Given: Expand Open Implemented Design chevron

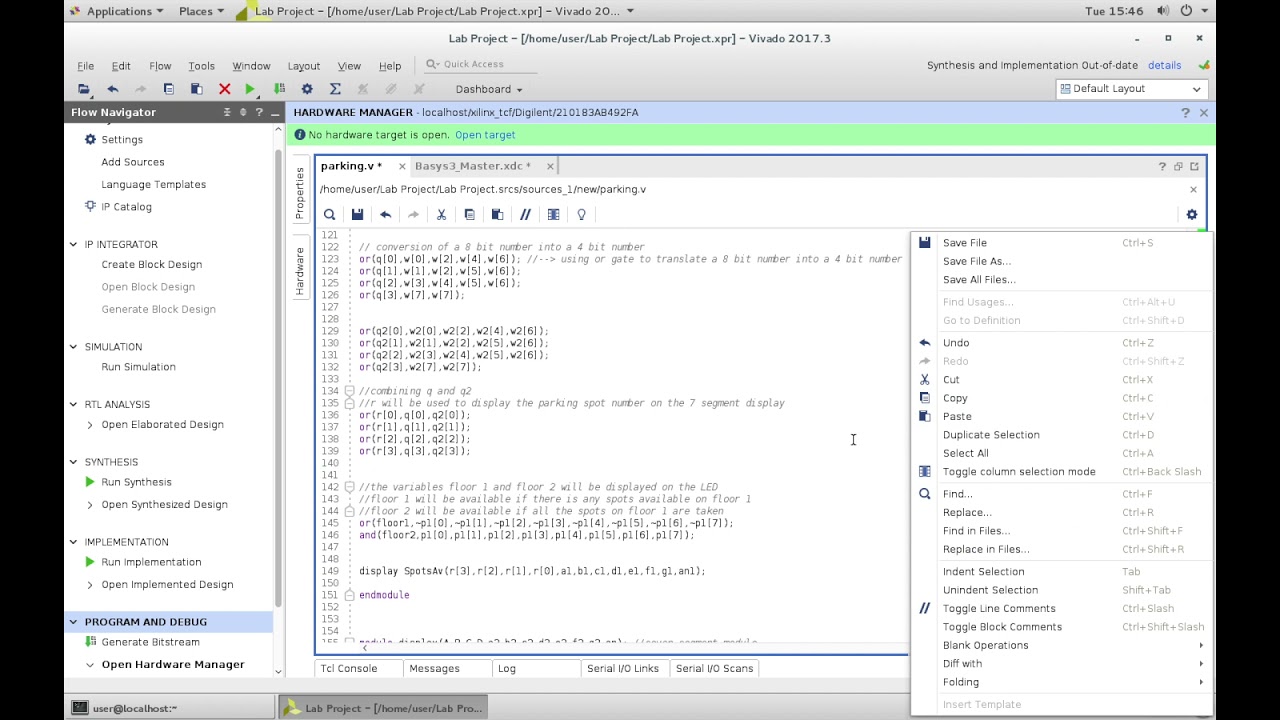Looking at the screenshot, I should coord(90,585).
